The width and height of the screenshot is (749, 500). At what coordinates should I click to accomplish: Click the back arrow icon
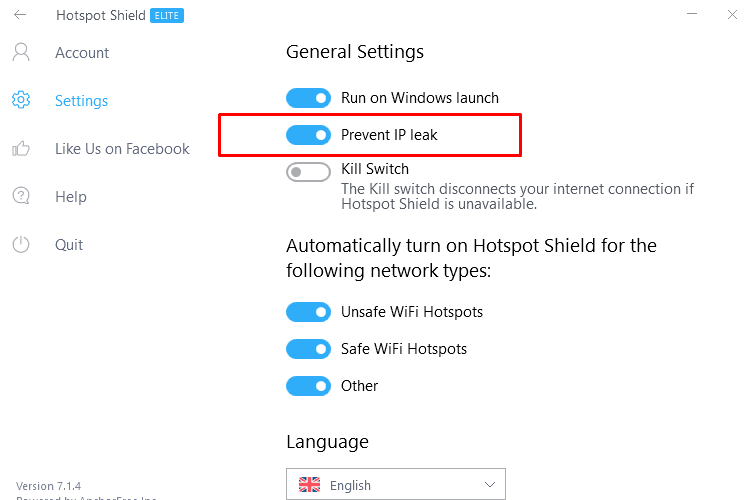coord(20,15)
